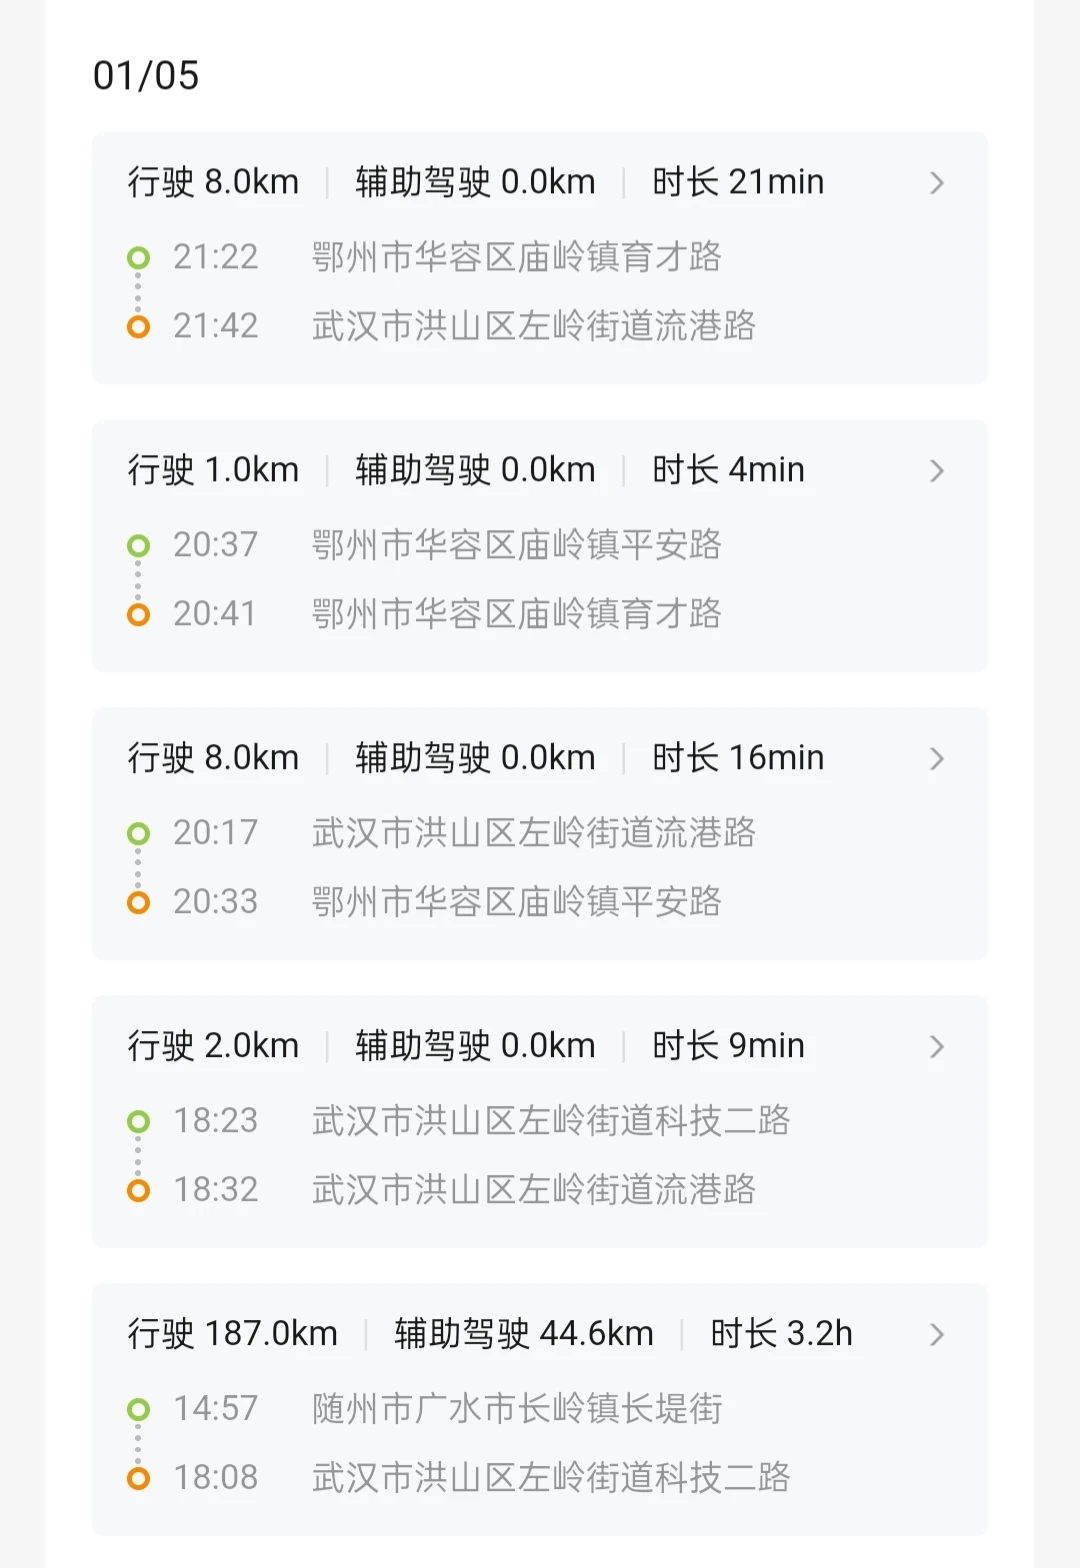Expand the 21:22 trip details chevron
Image resolution: width=1080 pixels, height=1568 pixels.
pyautogui.click(x=936, y=183)
